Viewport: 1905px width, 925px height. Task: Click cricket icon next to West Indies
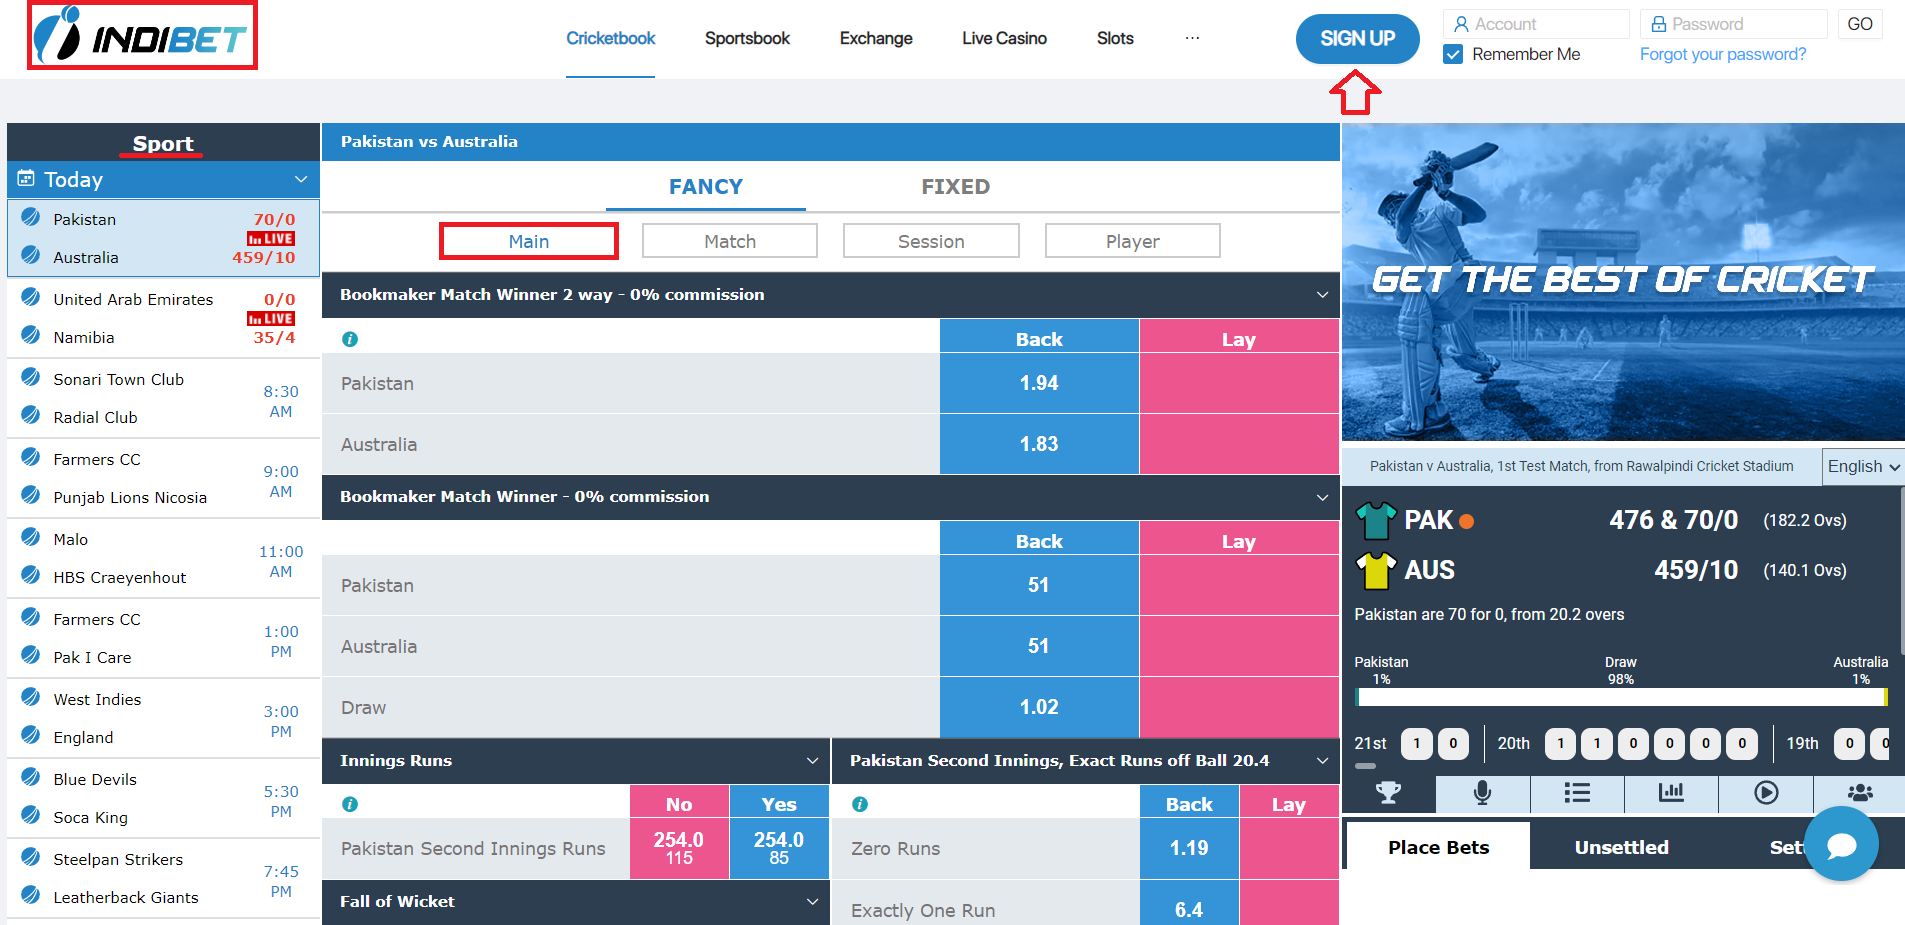pyautogui.click(x=31, y=697)
